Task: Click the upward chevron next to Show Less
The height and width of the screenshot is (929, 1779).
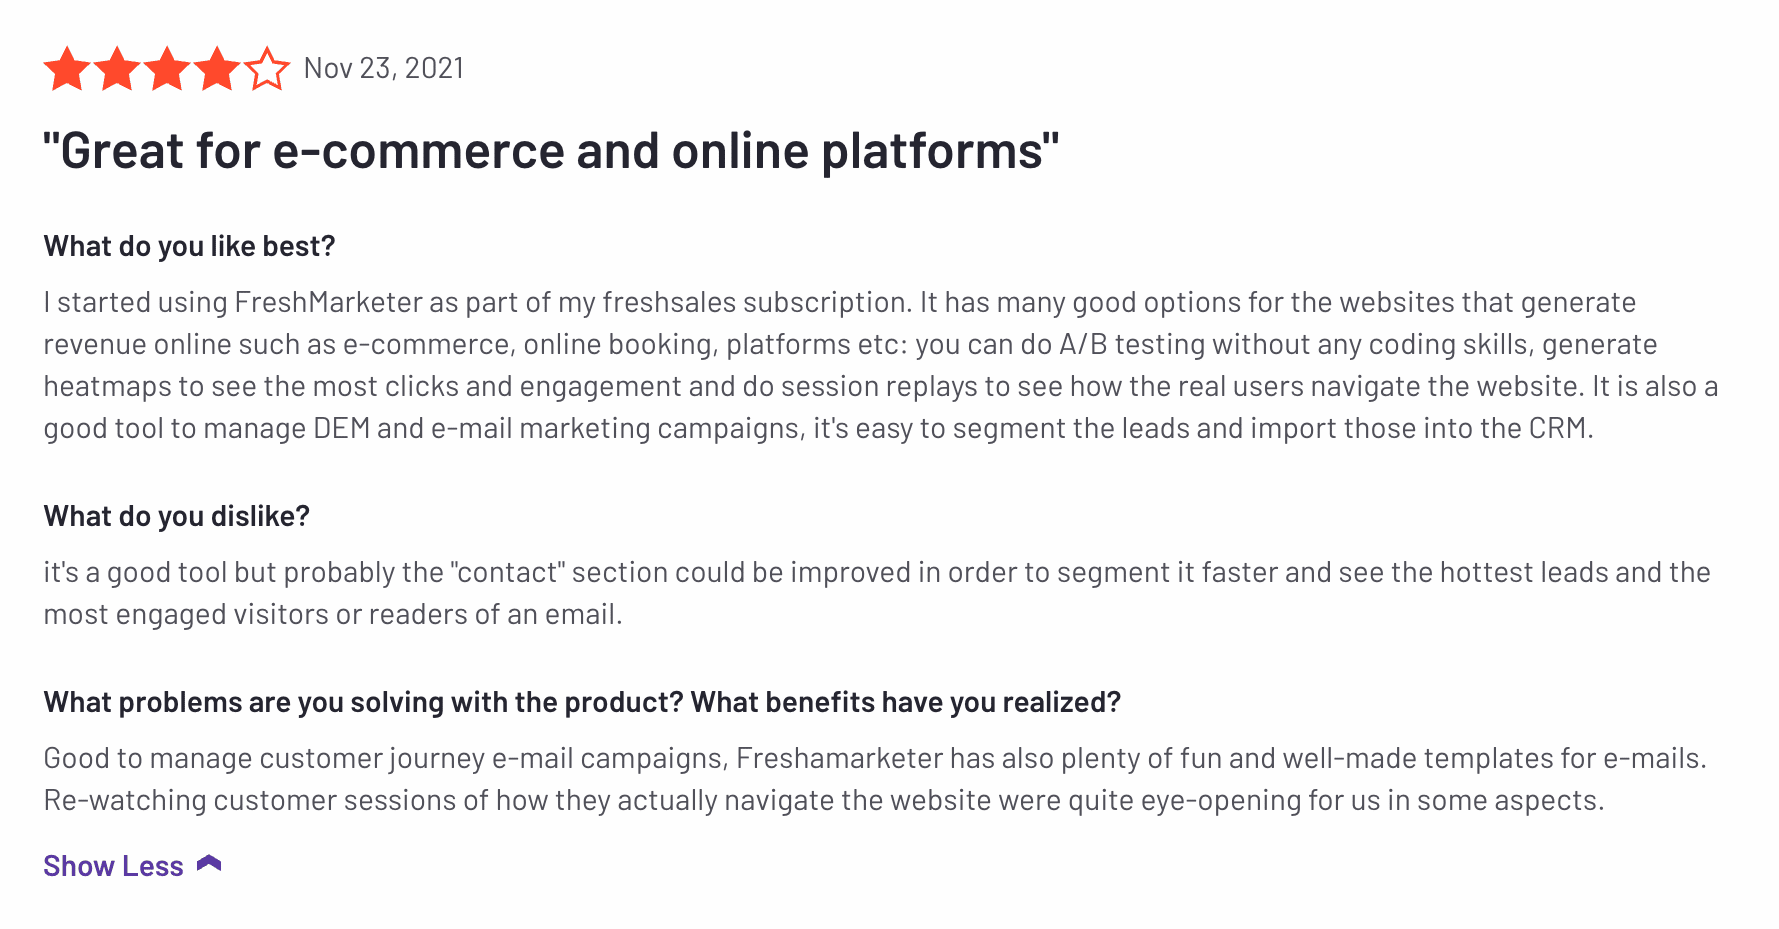Action: point(210,863)
